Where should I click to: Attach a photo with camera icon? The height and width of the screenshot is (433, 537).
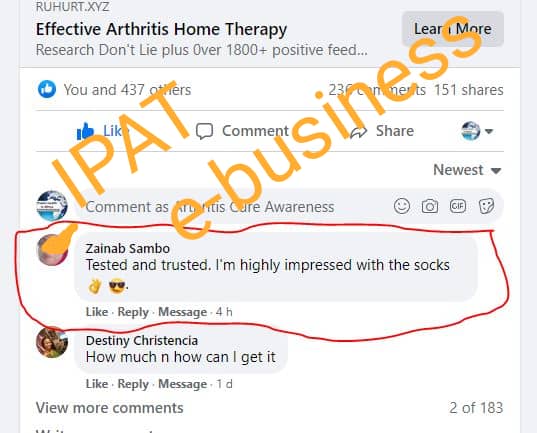pyautogui.click(x=430, y=206)
